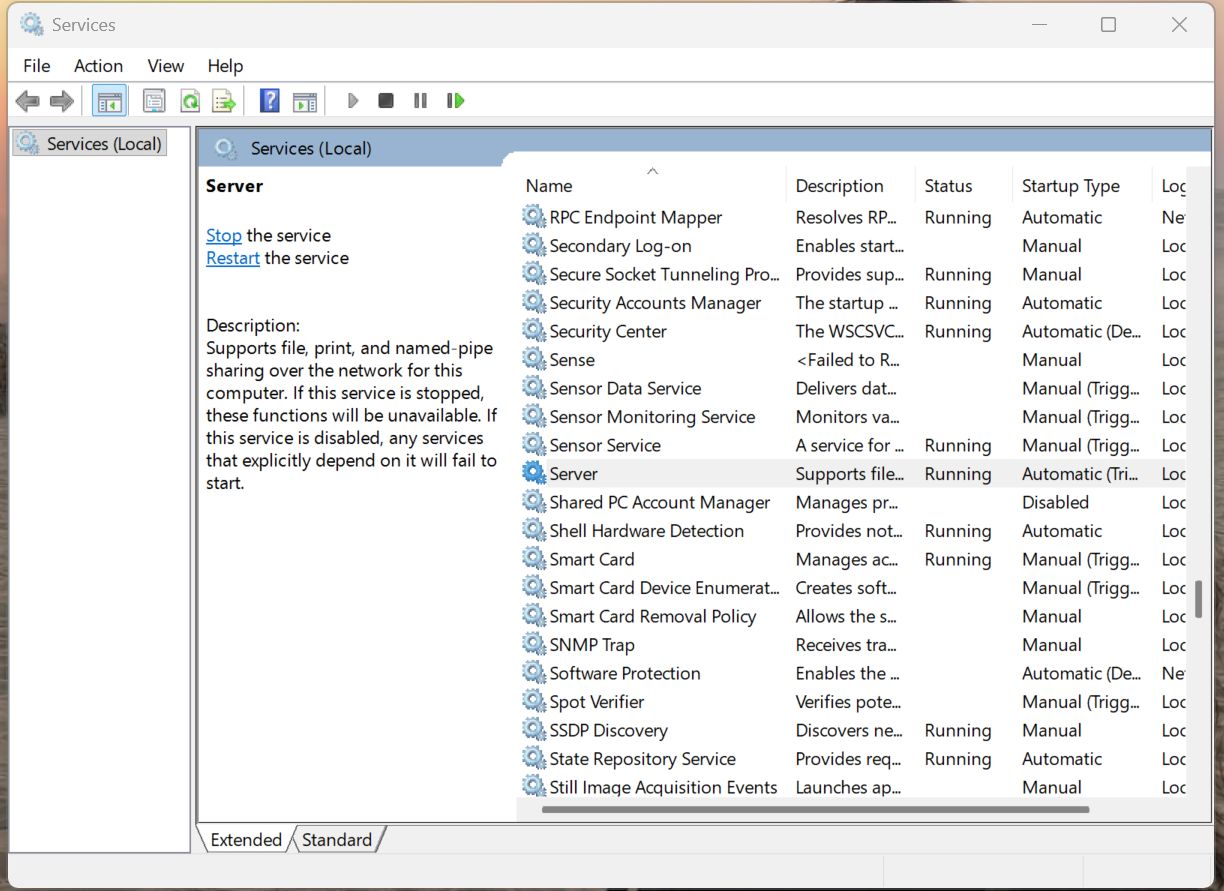Select the Sensor Data Service row

850,388
